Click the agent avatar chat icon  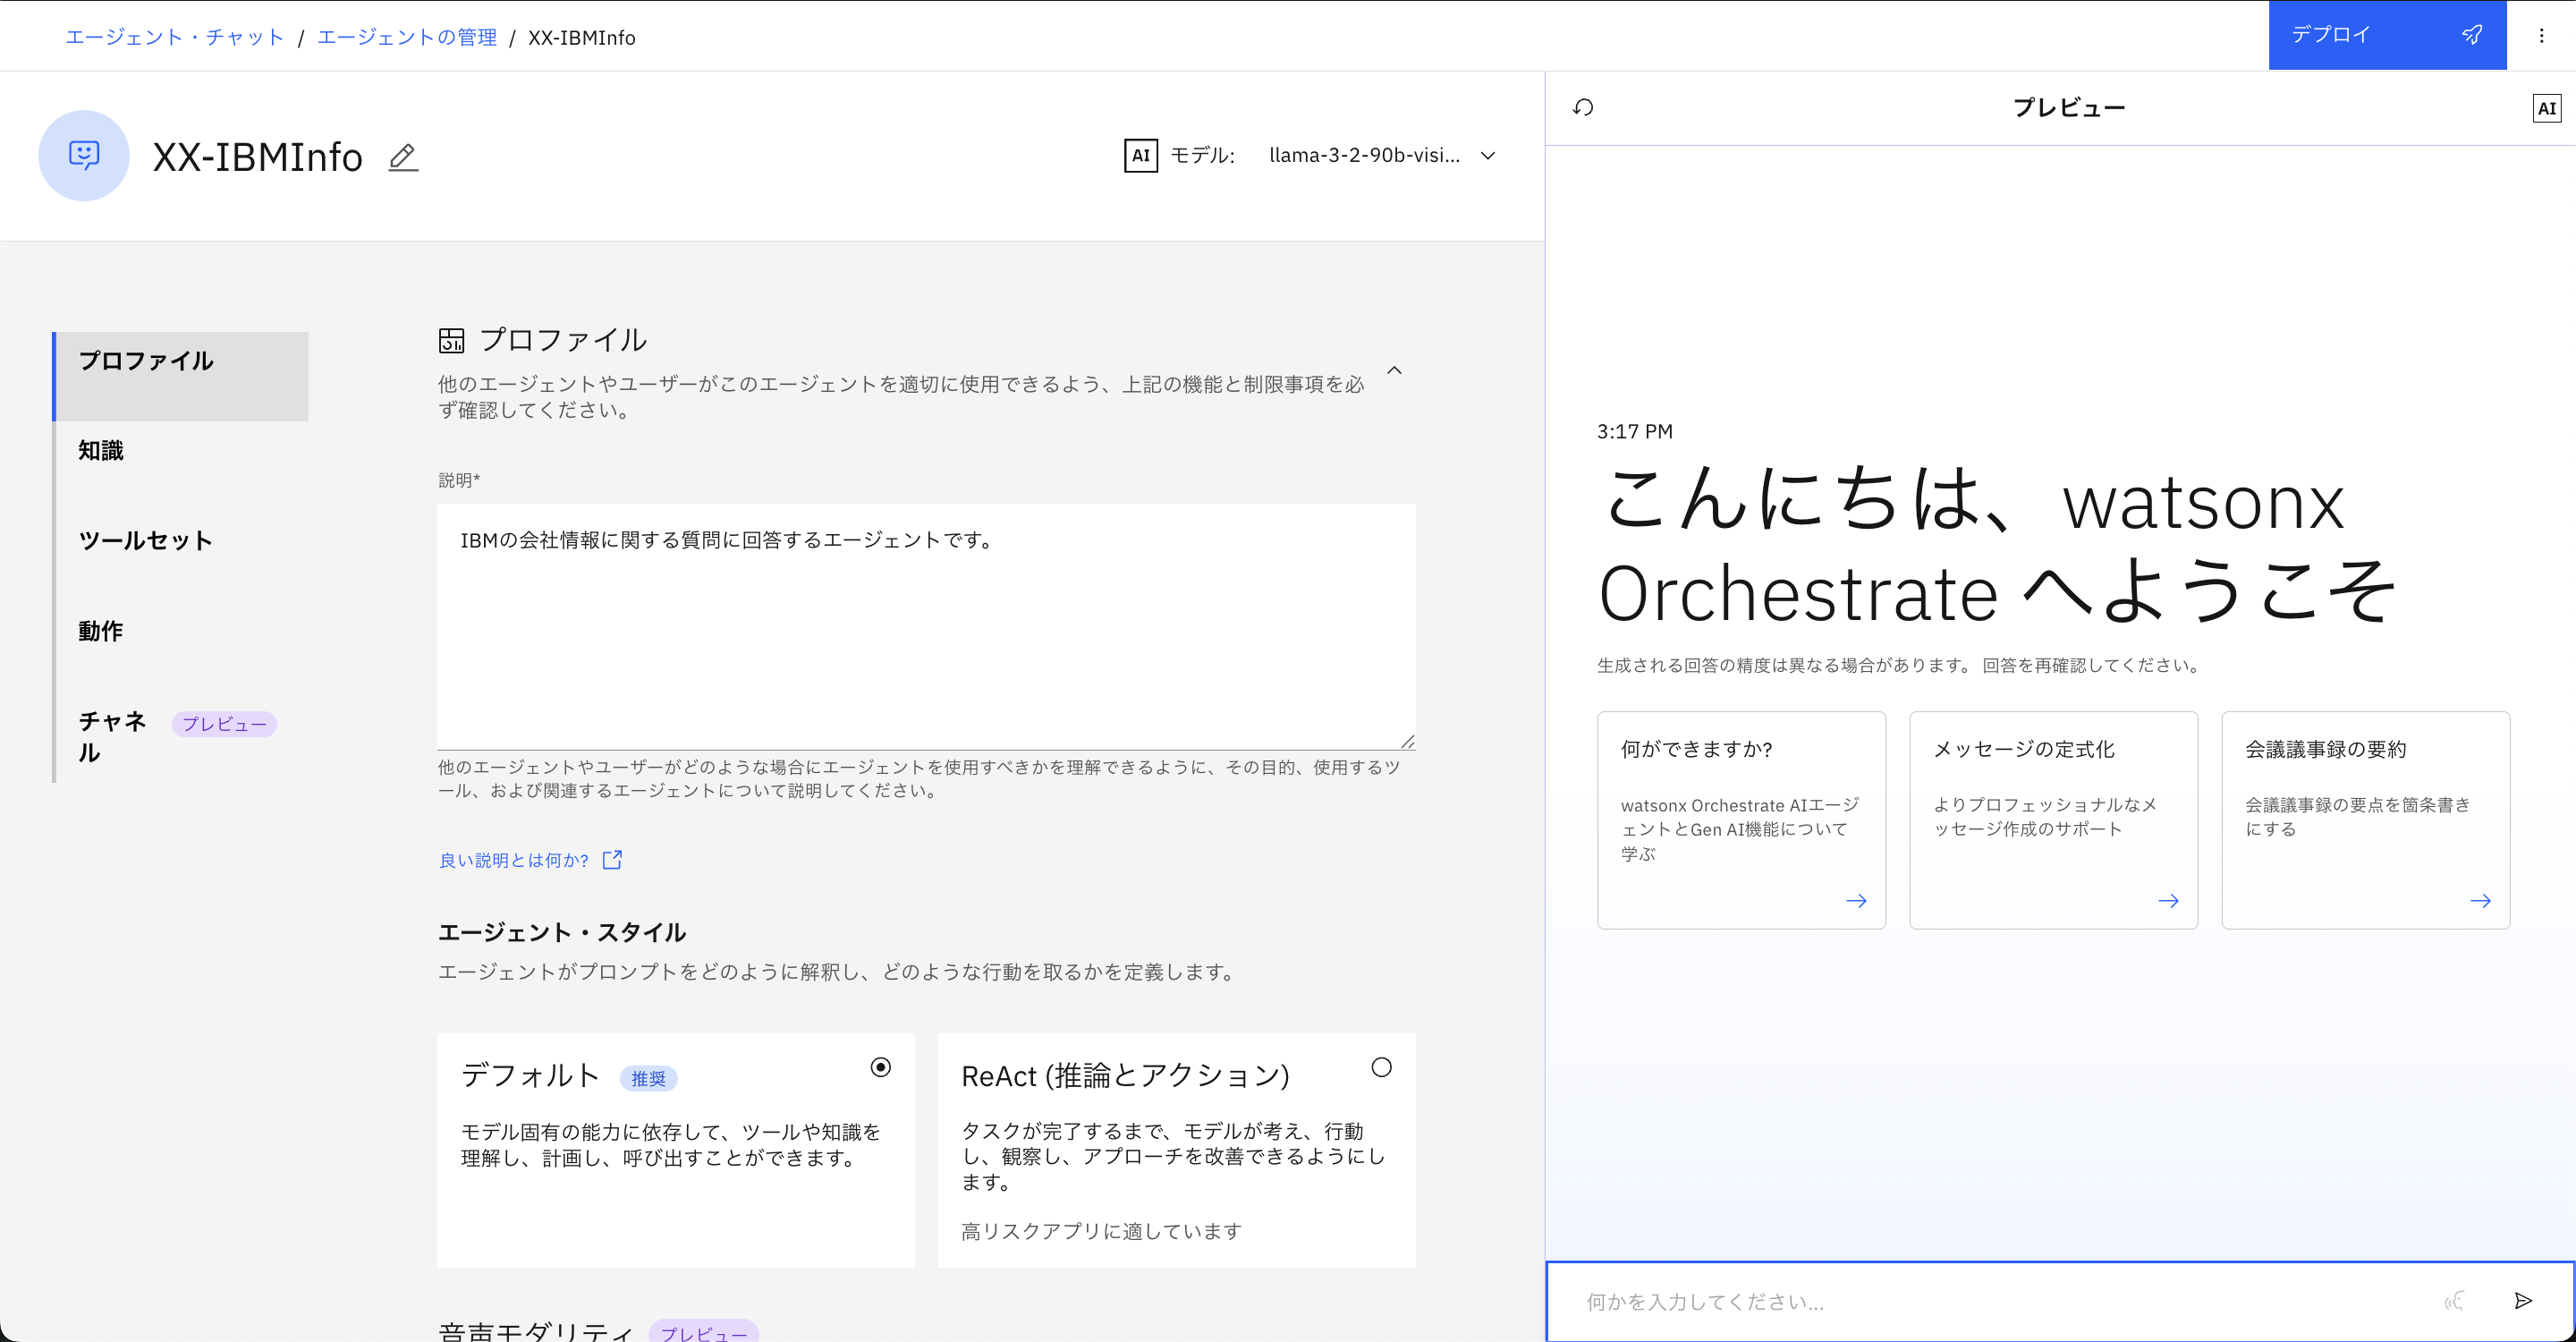(x=84, y=155)
